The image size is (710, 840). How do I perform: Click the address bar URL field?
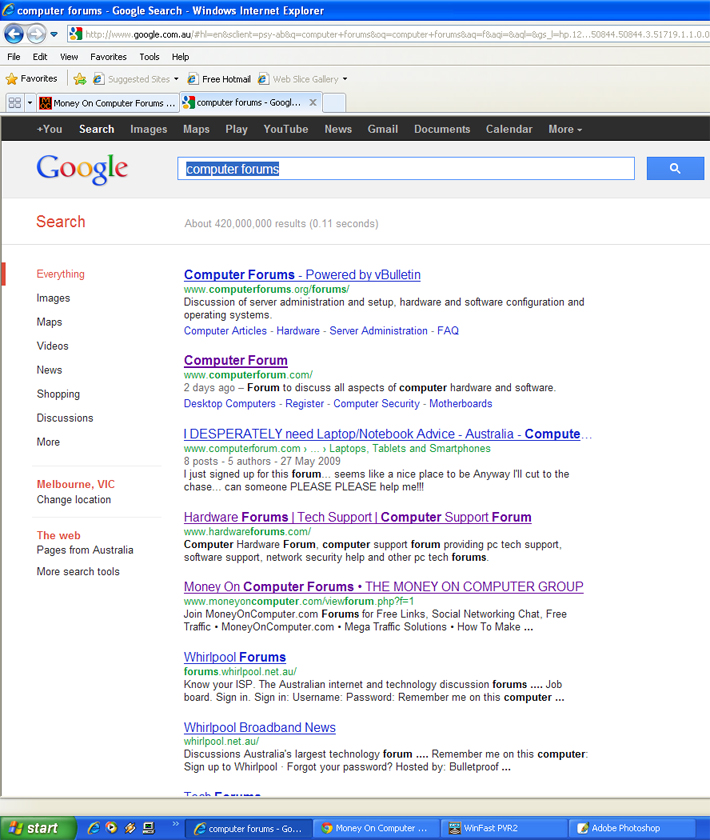388,34
